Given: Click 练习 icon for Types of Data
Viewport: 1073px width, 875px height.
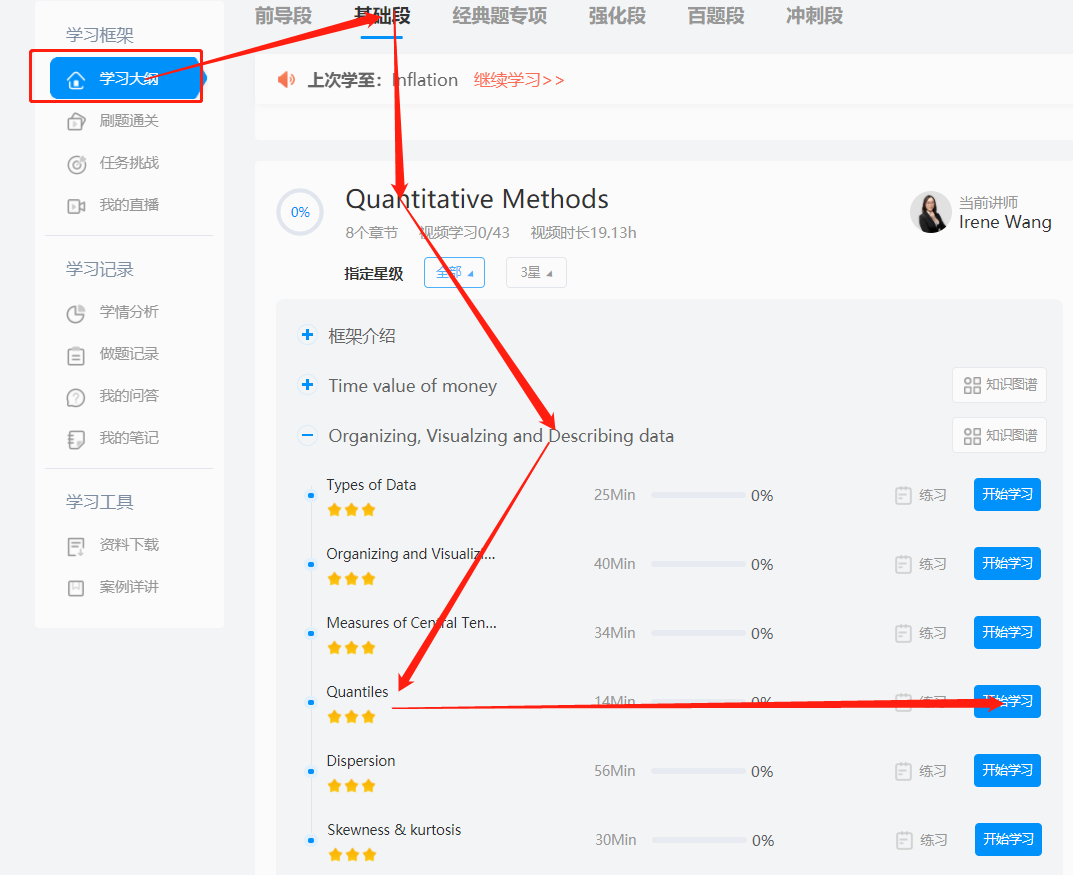Looking at the screenshot, I should click(903, 495).
